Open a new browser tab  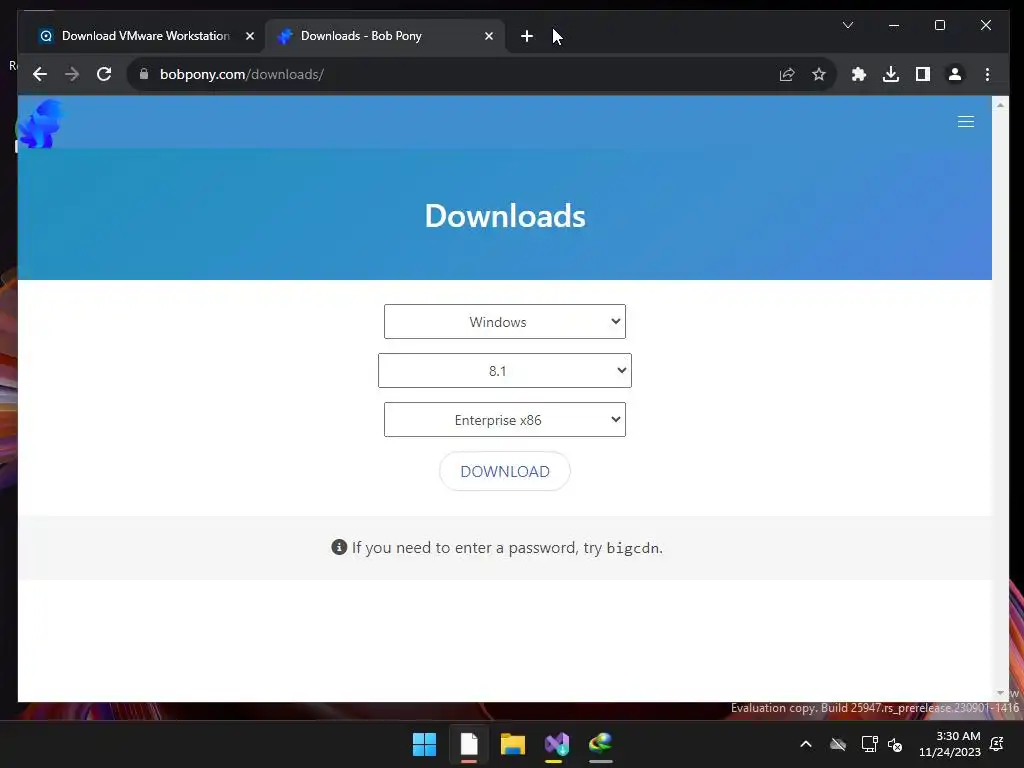click(x=526, y=36)
